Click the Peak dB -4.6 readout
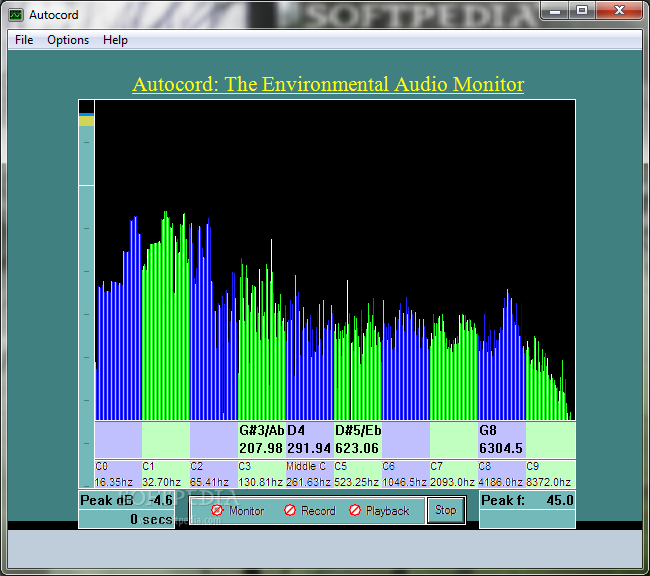This screenshot has width=650, height=576. [126, 500]
